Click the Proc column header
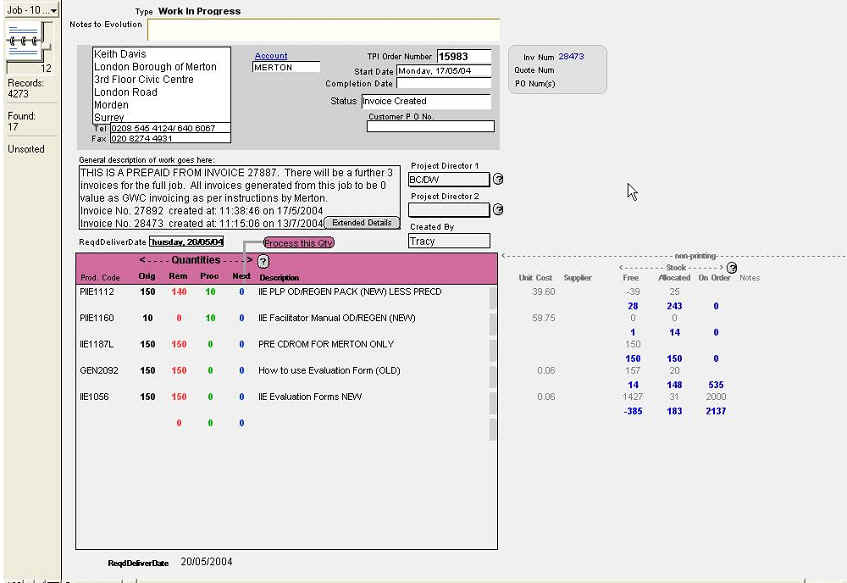 (210, 276)
